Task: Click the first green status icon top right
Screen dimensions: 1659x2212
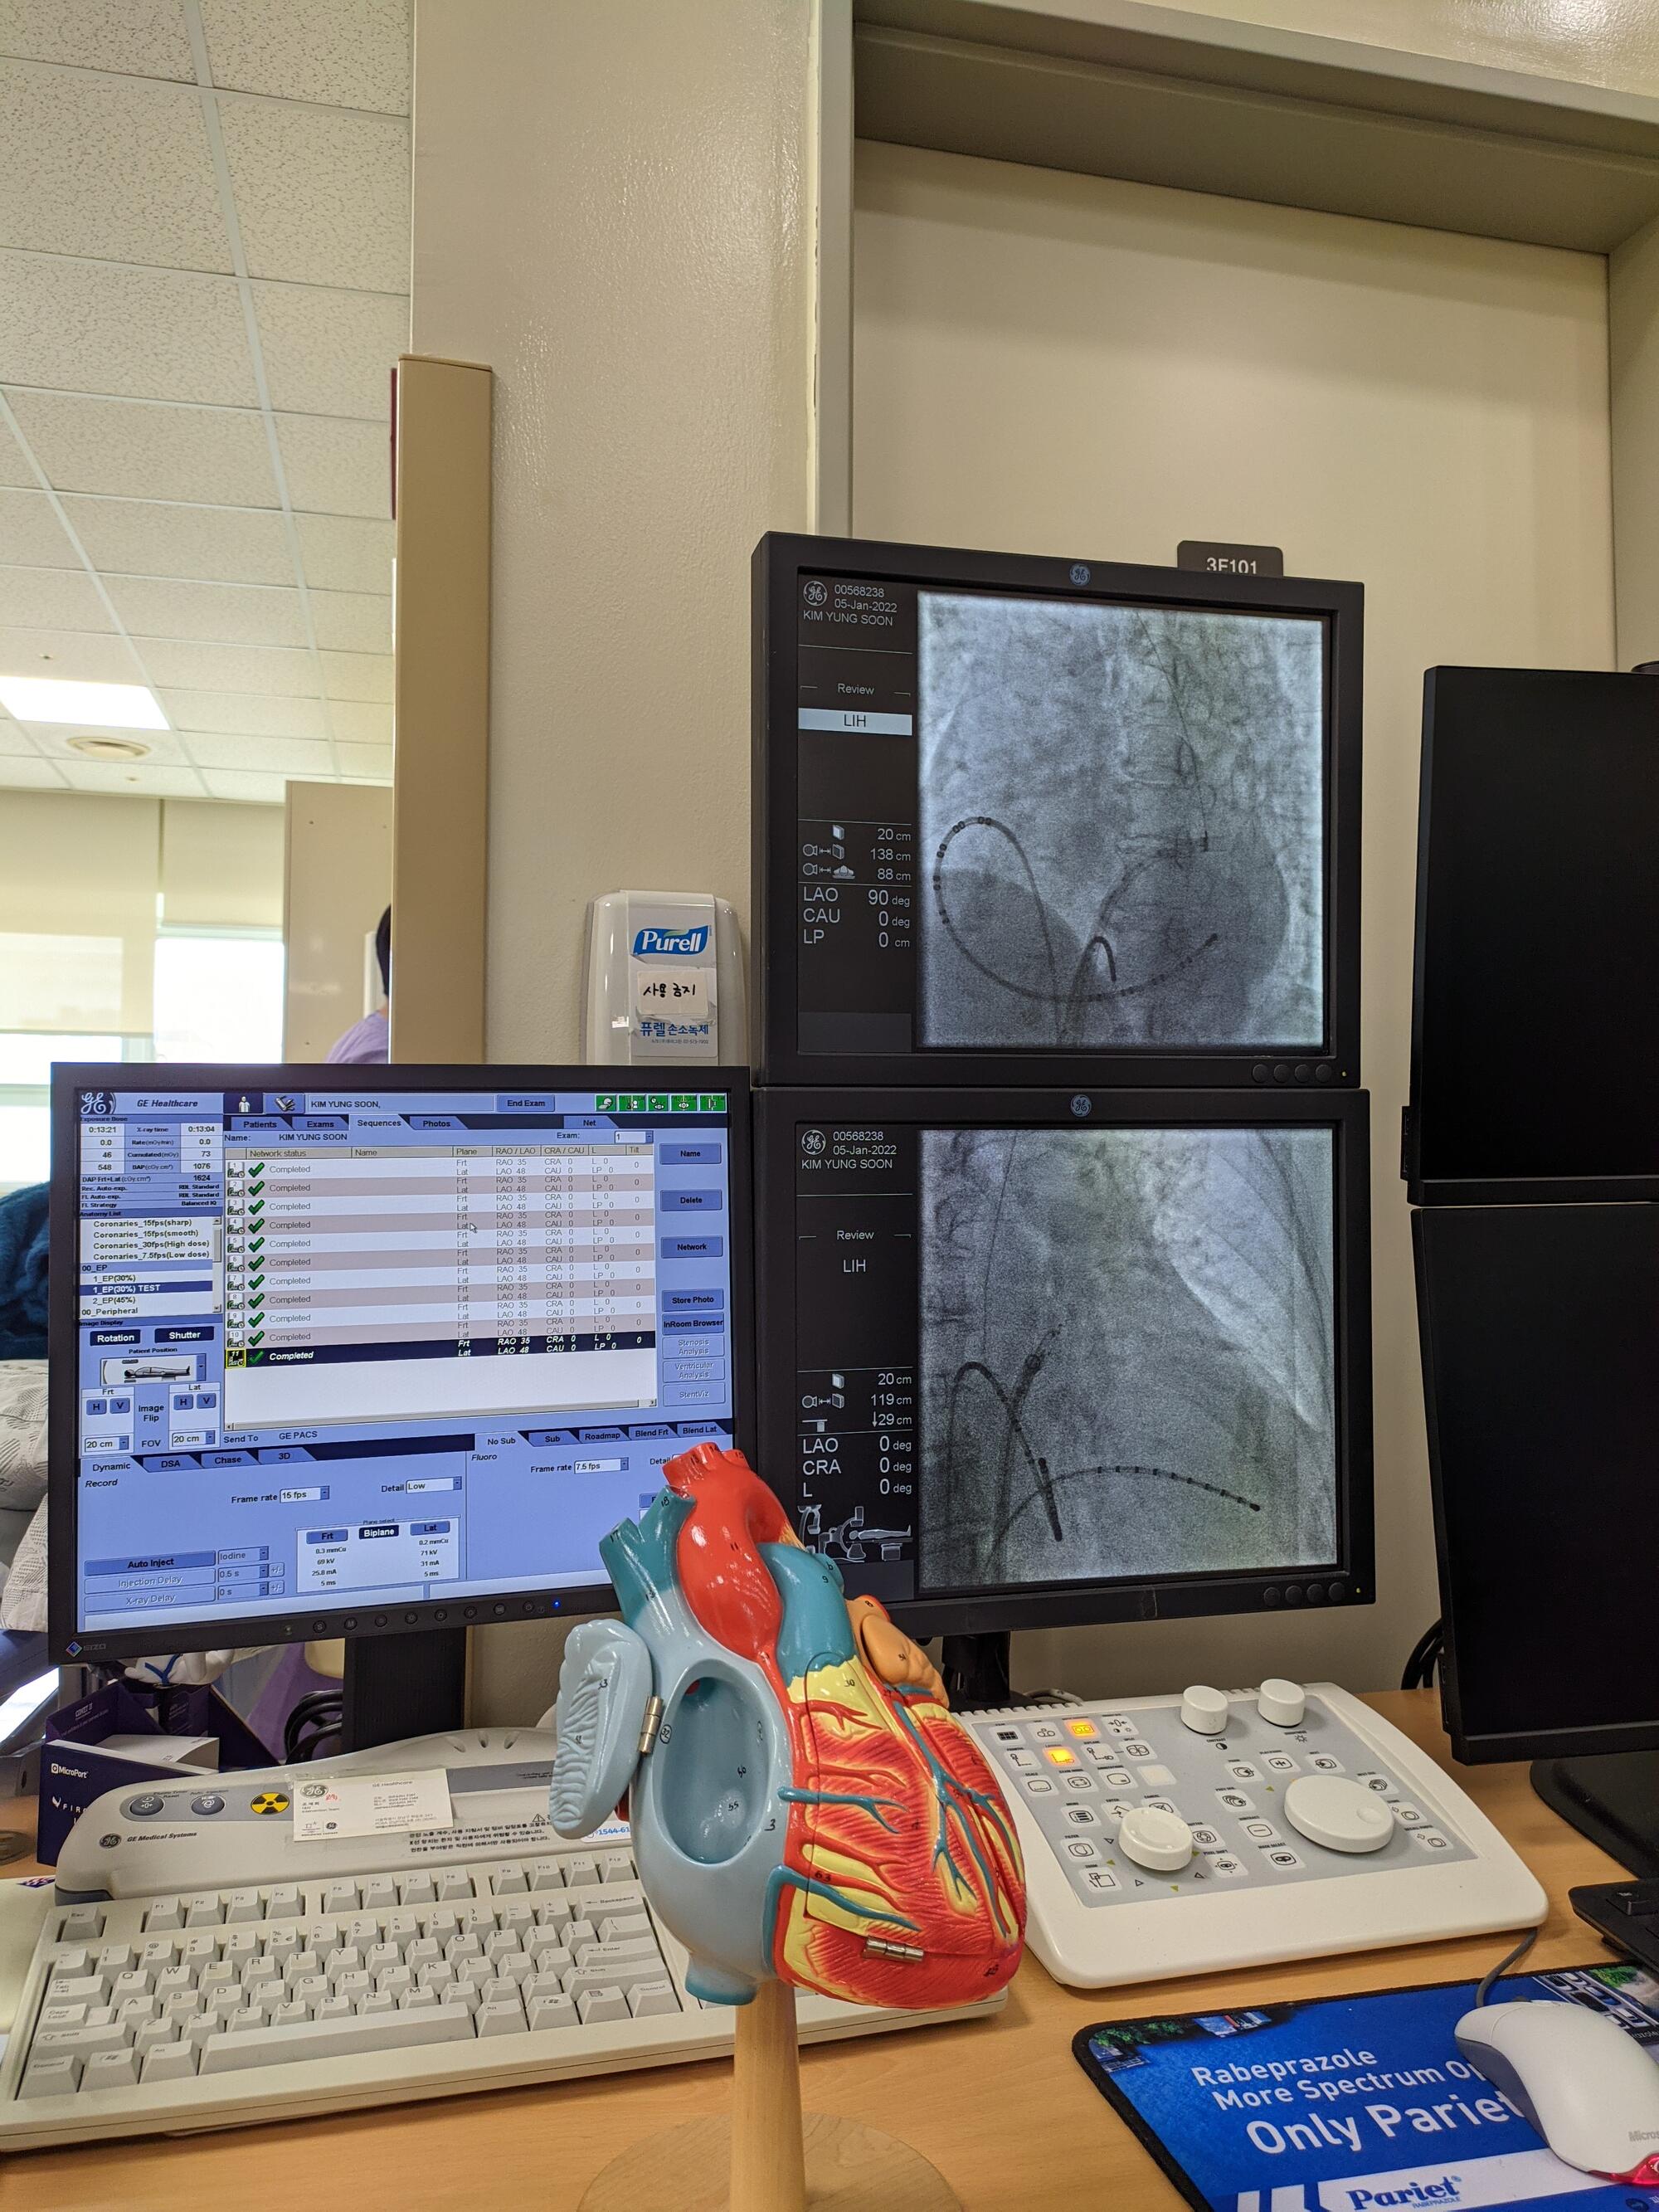Action: [606, 1103]
